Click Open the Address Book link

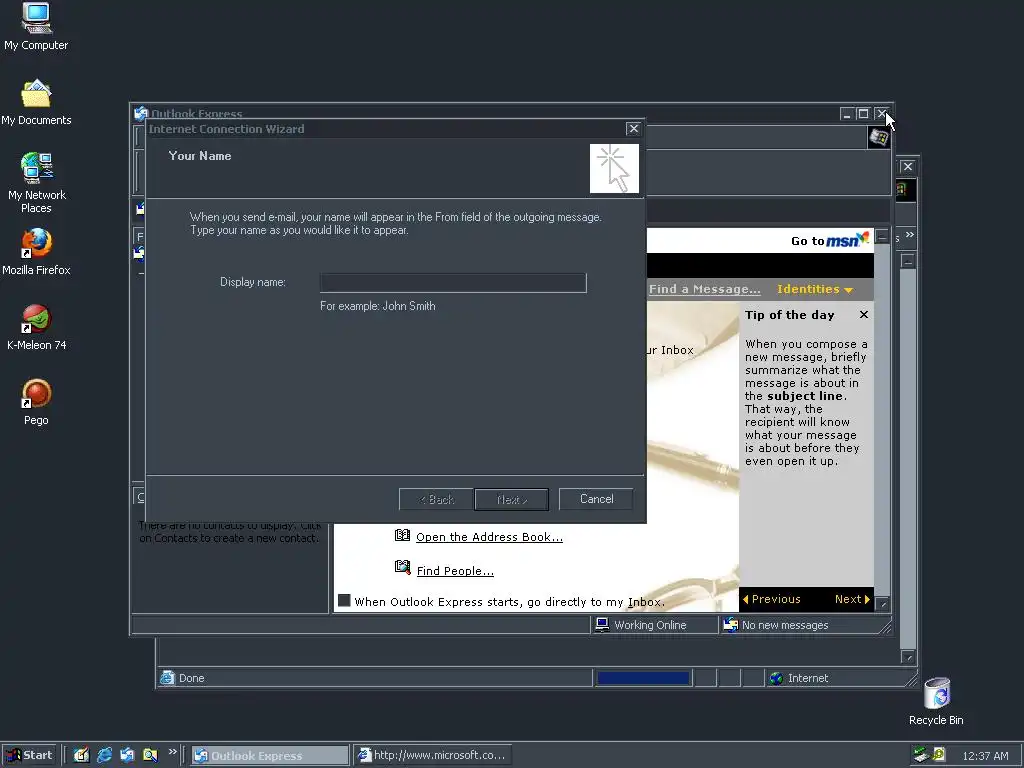point(489,537)
